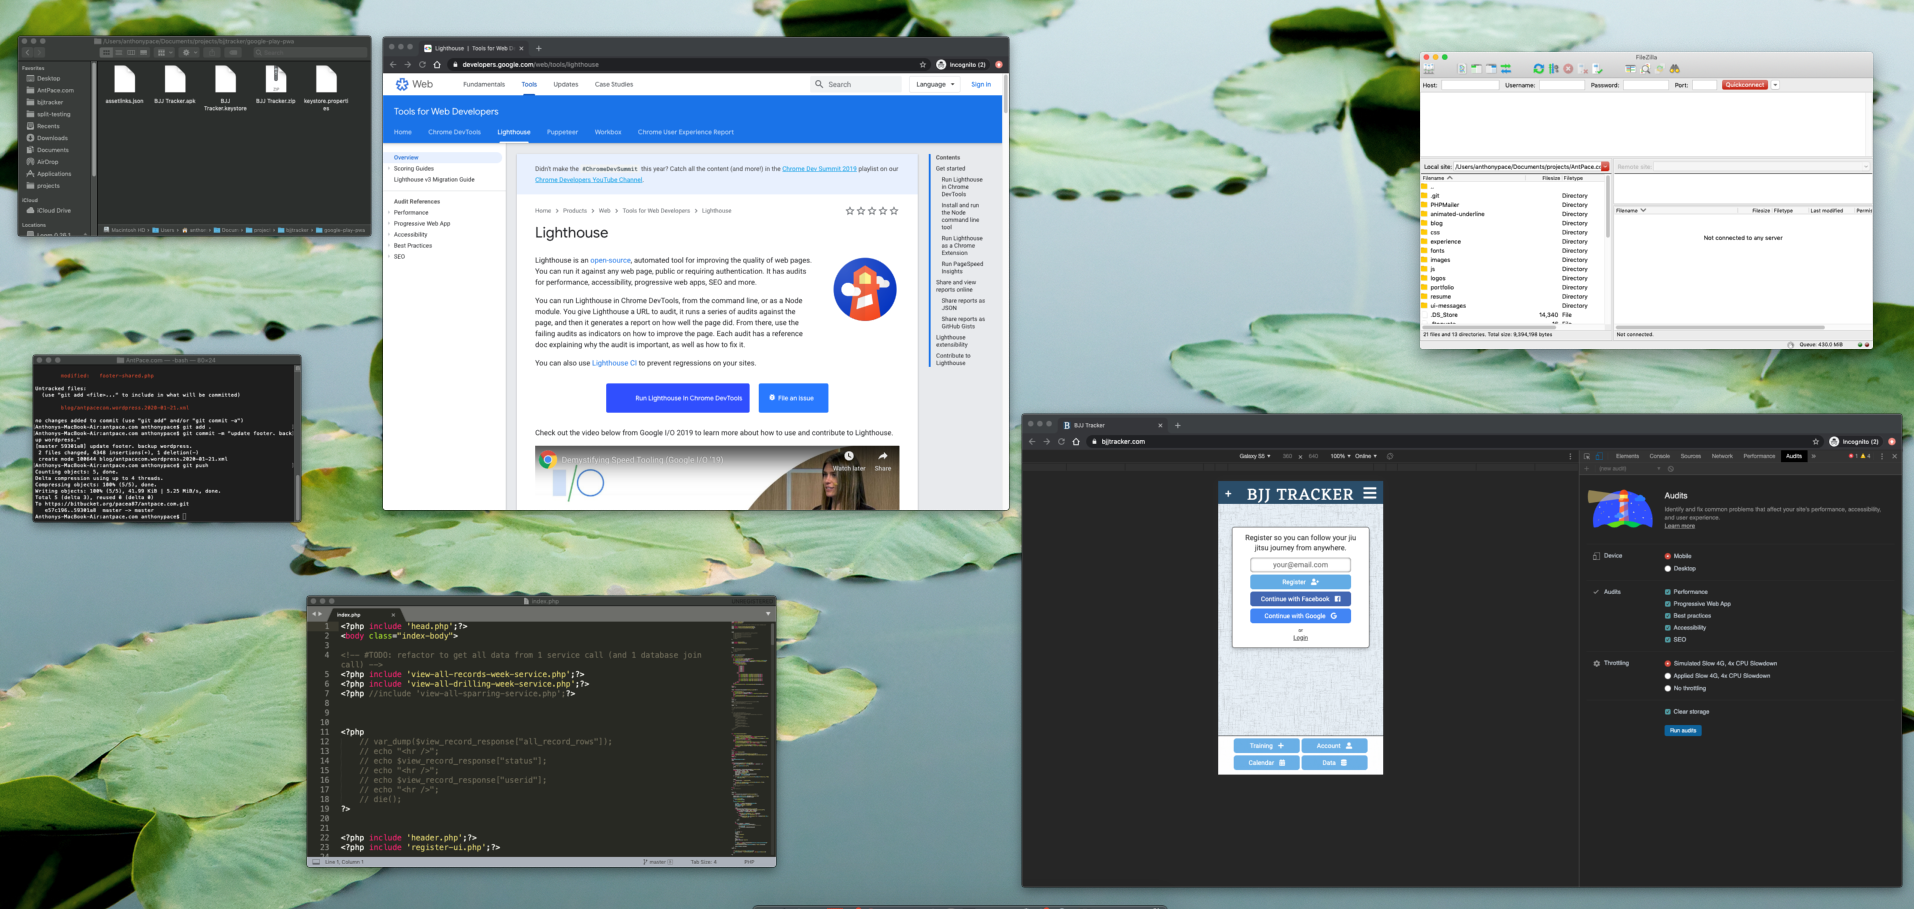Click Continue with Facebook button

(1300, 599)
